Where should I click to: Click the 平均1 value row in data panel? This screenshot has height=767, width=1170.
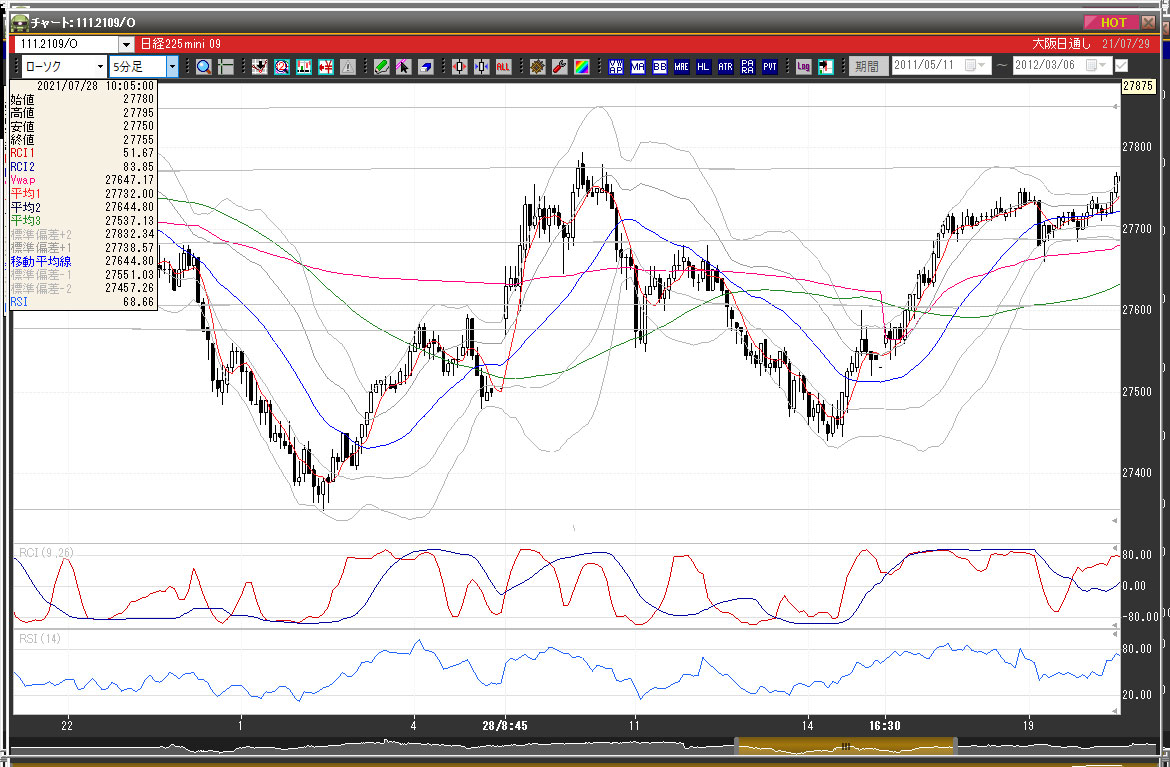pos(82,194)
